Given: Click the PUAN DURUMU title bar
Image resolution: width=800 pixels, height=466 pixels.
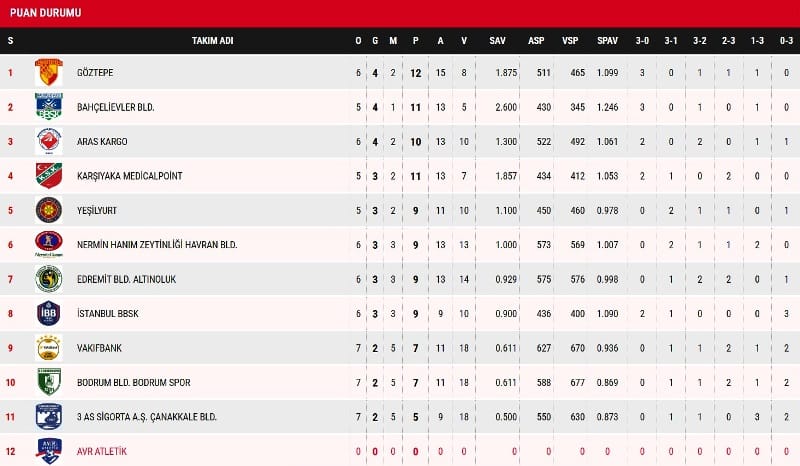Looking at the screenshot, I should (x=400, y=13).
